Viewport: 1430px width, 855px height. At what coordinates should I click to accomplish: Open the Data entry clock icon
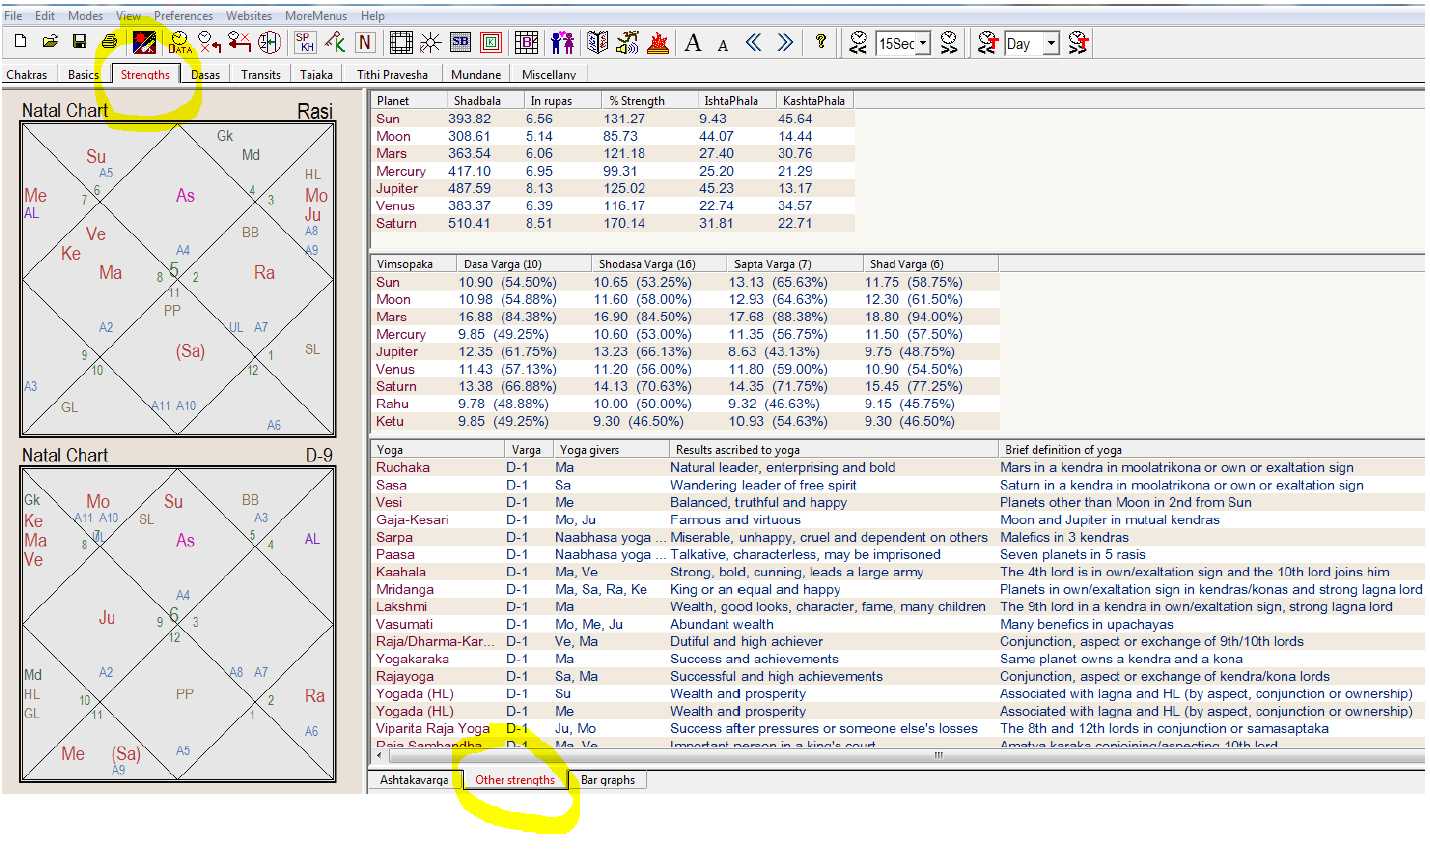tap(179, 42)
